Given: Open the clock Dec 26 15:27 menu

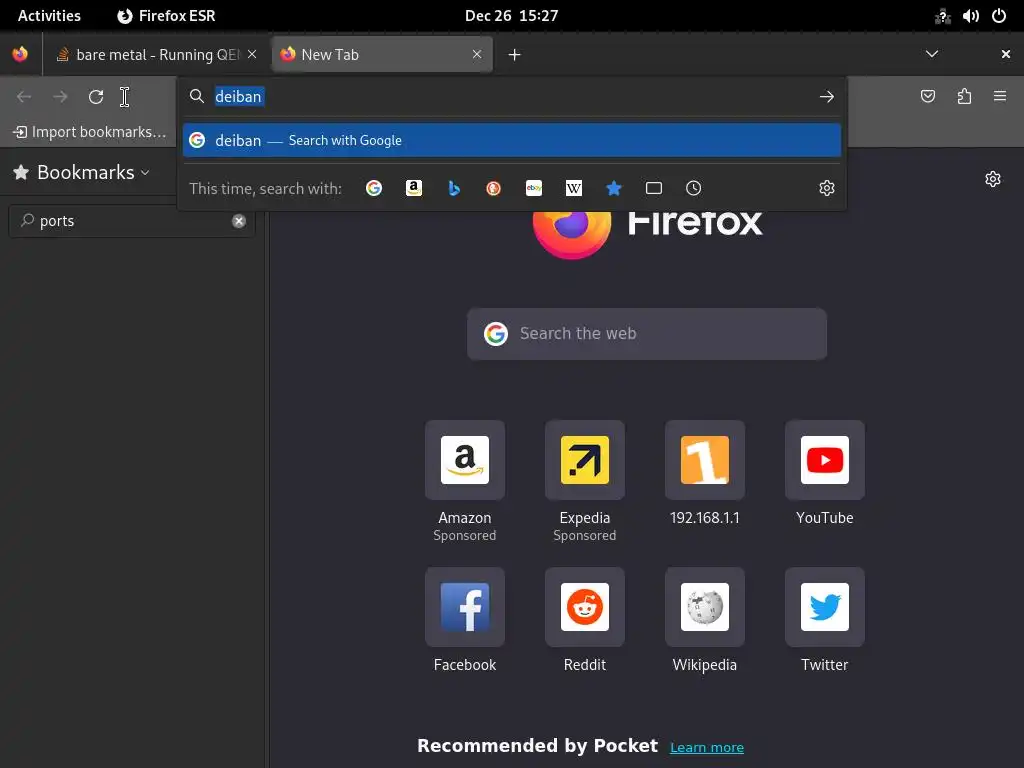Looking at the screenshot, I should pos(511,16).
